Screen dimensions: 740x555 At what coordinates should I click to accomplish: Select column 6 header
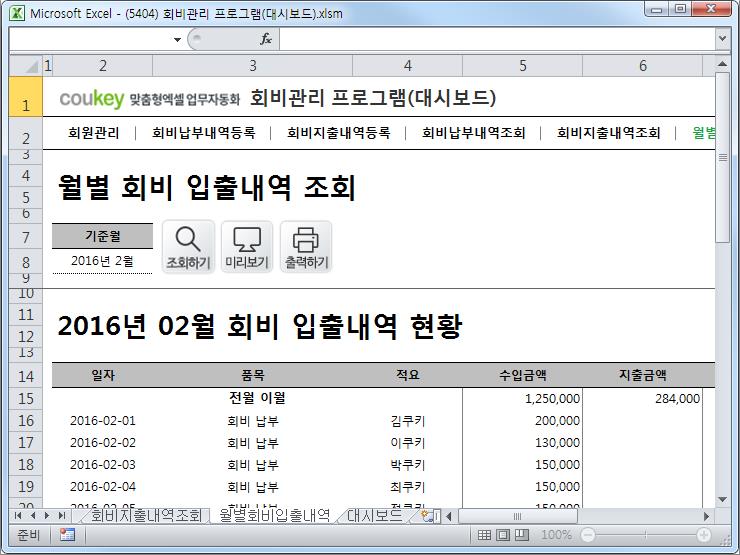point(642,66)
